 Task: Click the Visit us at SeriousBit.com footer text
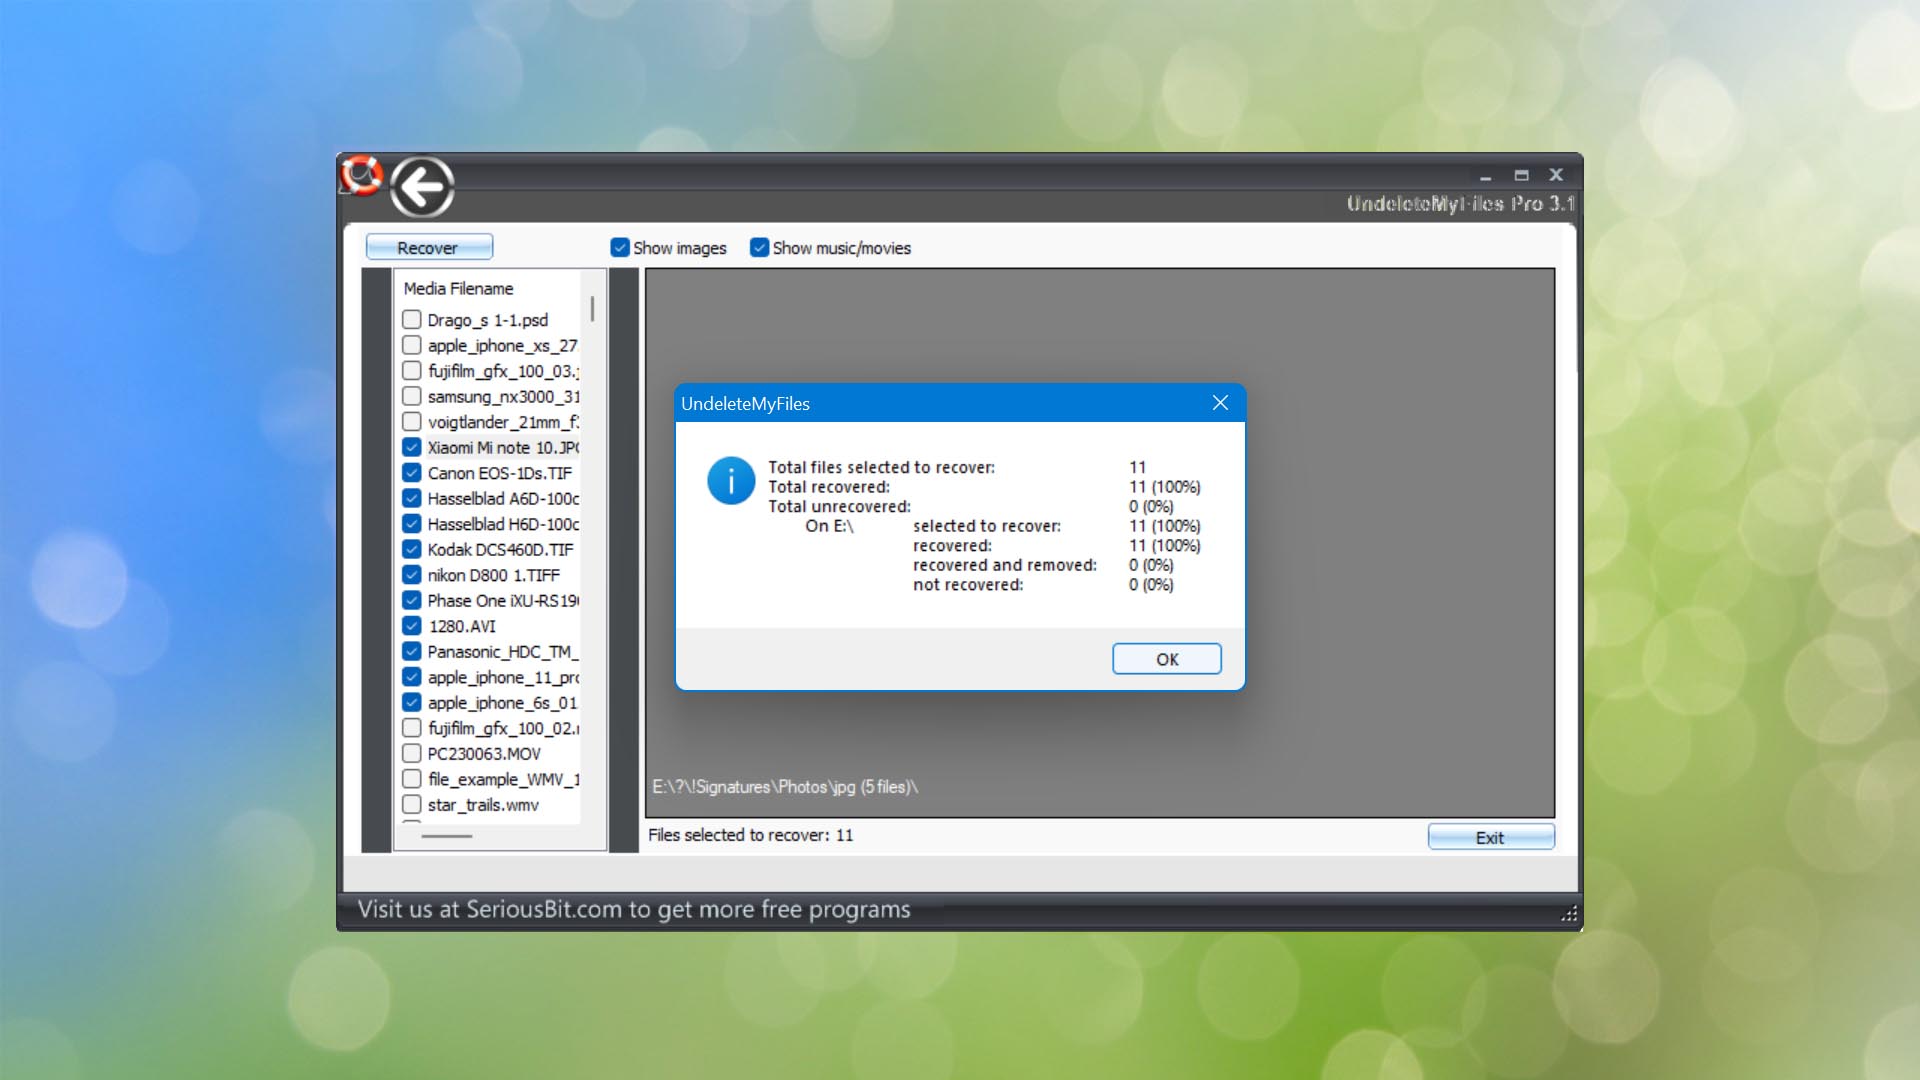pos(634,909)
